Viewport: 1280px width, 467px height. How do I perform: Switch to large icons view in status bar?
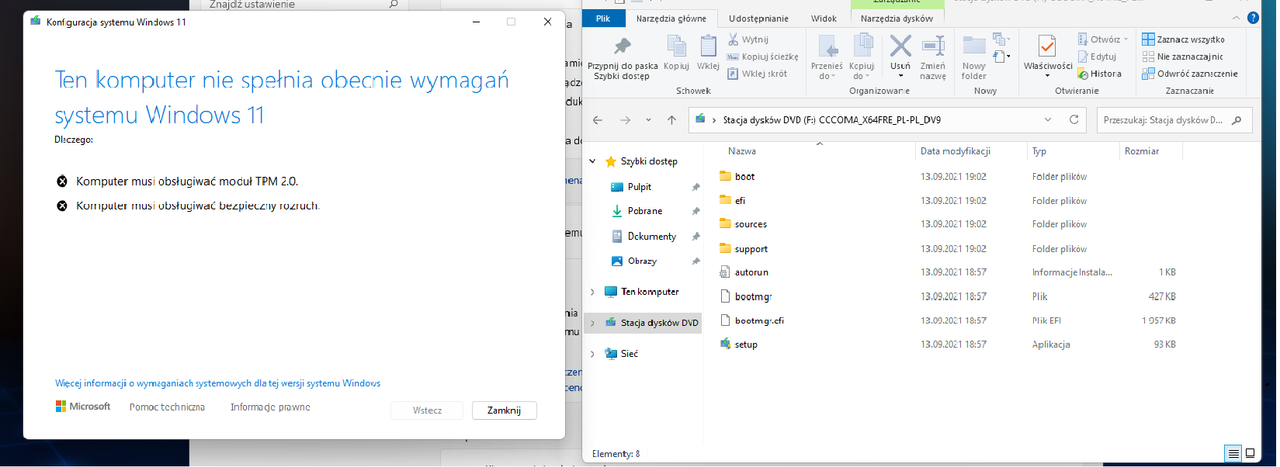pyautogui.click(x=1250, y=454)
